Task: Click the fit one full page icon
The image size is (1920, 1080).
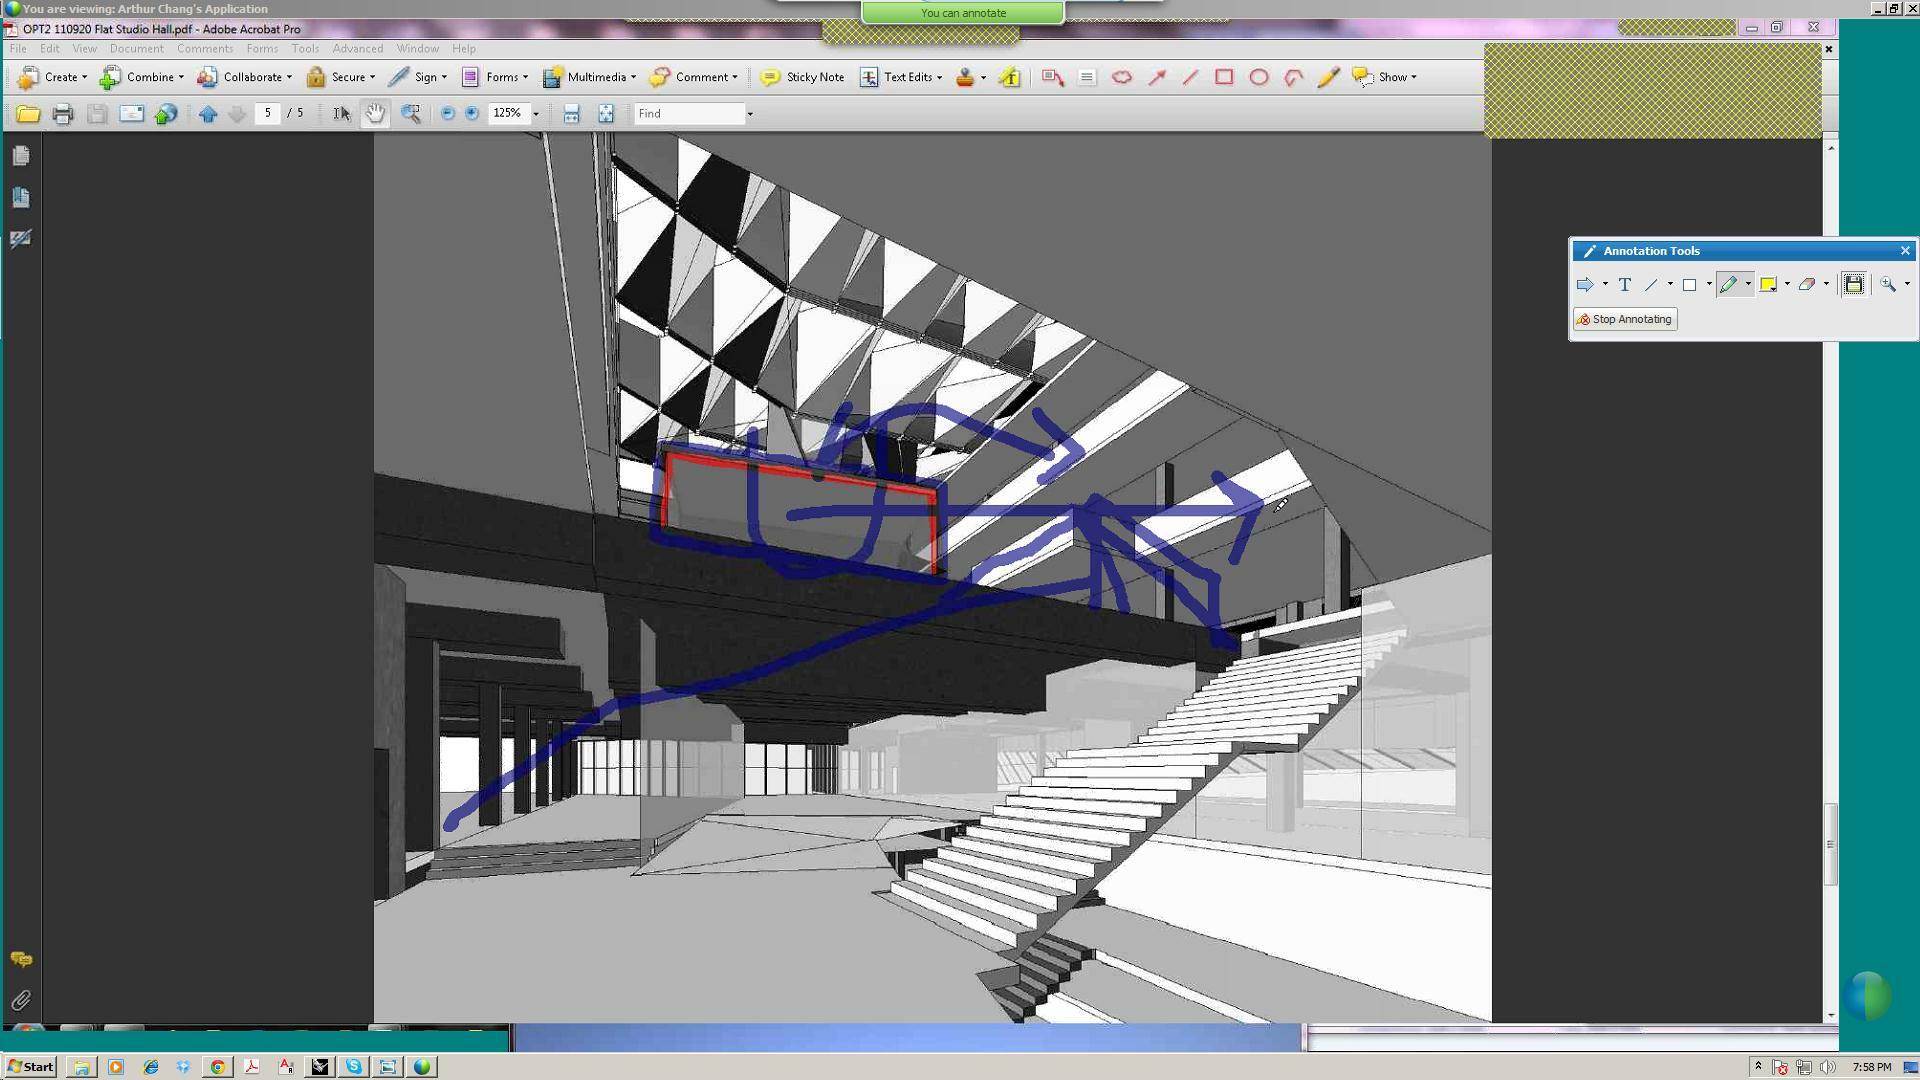Action: 606,114
